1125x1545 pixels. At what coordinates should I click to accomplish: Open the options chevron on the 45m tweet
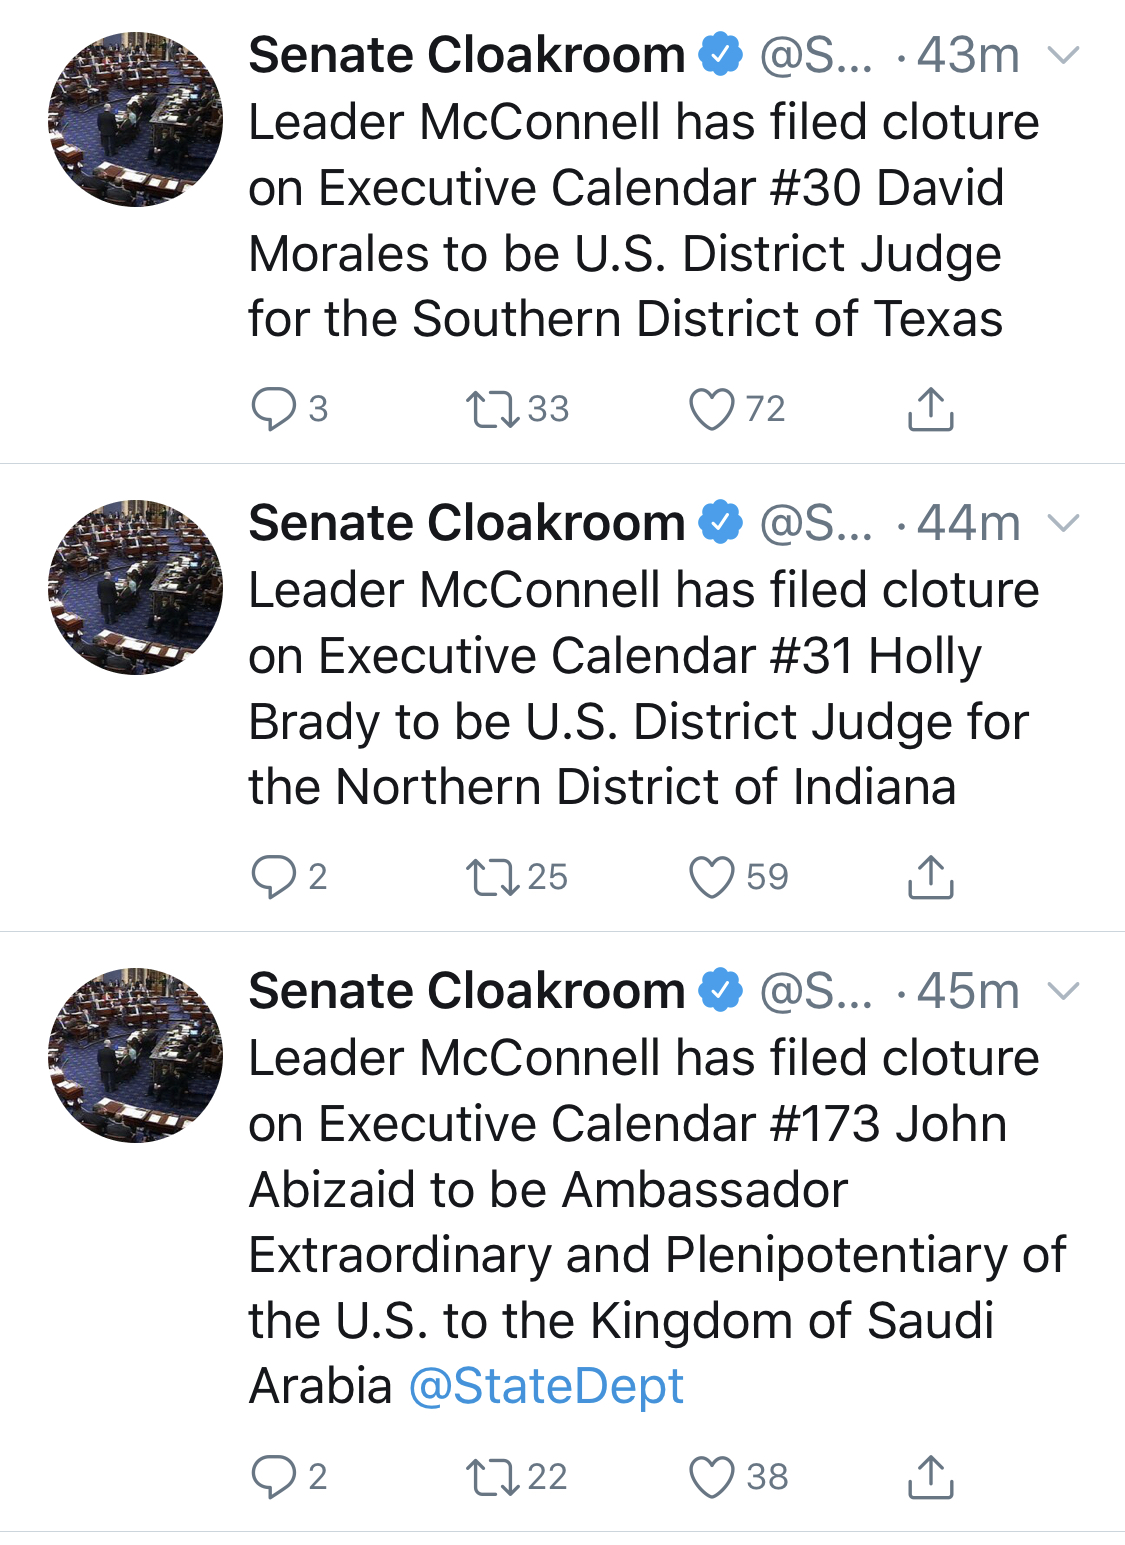coord(1063,991)
